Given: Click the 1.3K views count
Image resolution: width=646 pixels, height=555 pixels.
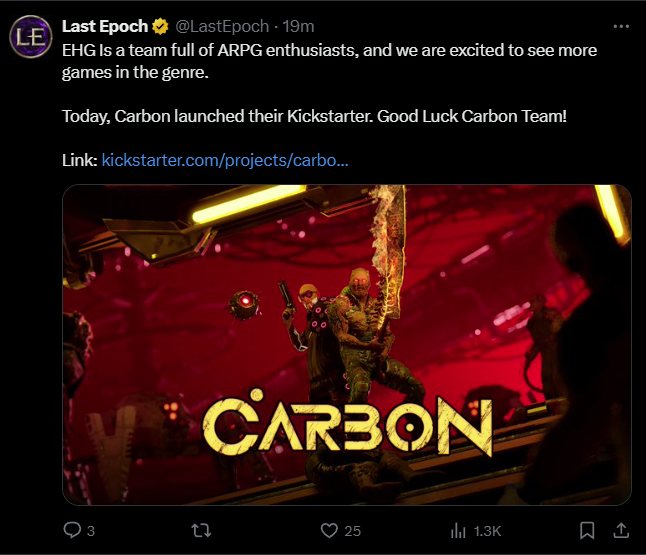Looking at the screenshot, I should (x=487, y=531).
